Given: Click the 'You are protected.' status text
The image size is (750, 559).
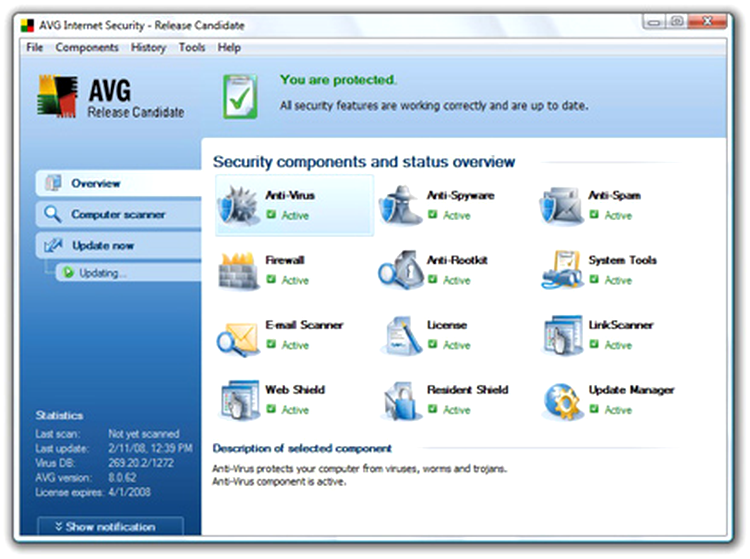Looking at the screenshot, I should tap(338, 80).
